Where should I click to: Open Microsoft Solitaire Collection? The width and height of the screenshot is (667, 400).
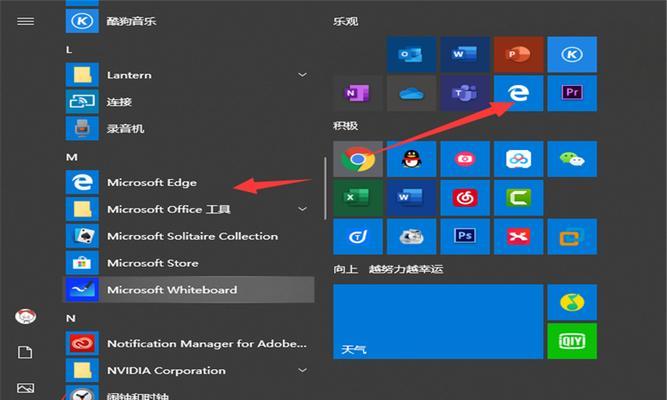pos(190,236)
